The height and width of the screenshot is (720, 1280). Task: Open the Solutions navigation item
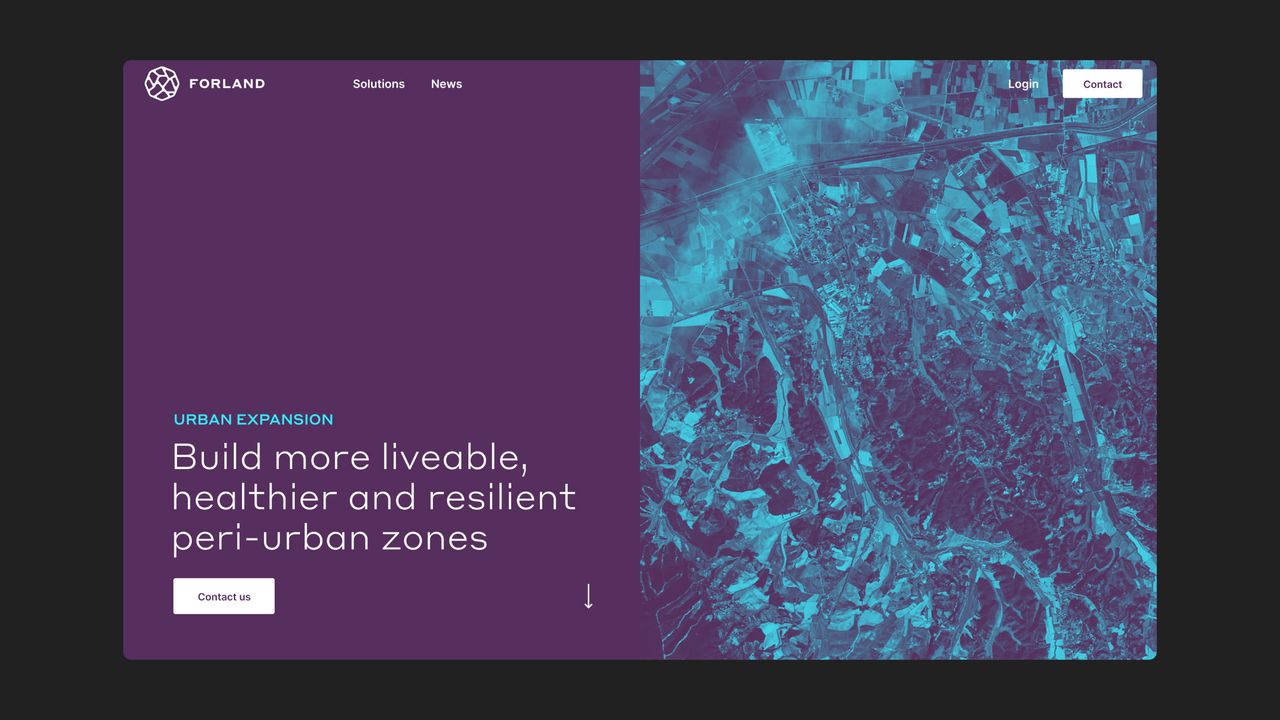(378, 84)
